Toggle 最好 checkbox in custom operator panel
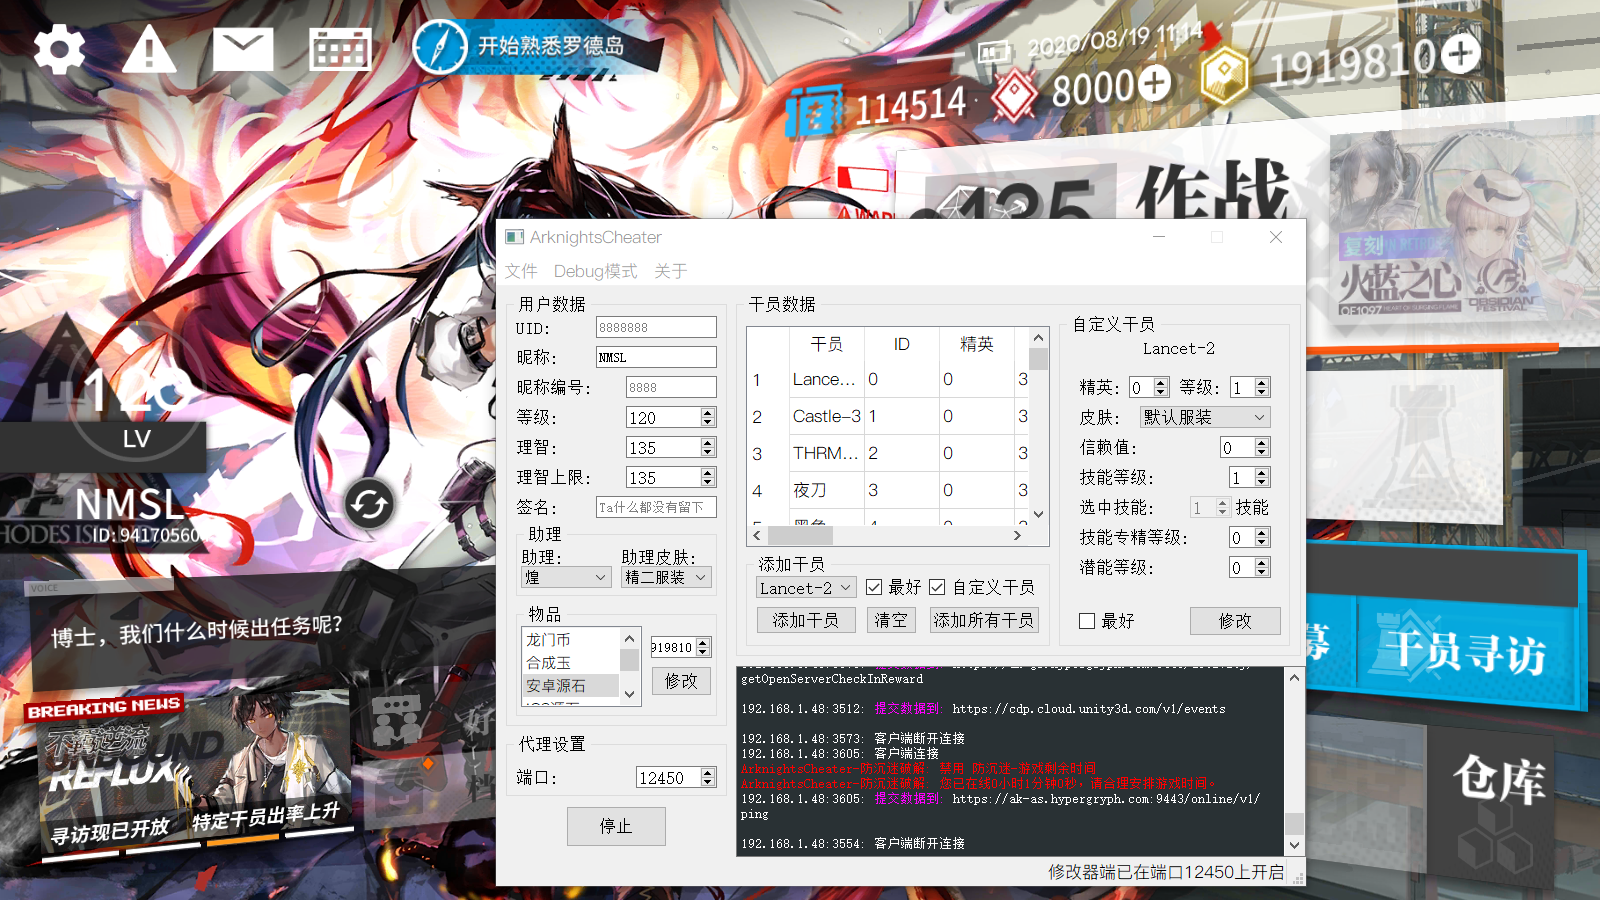Screen dimensions: 1600x900 click(x=1087, y=621)
